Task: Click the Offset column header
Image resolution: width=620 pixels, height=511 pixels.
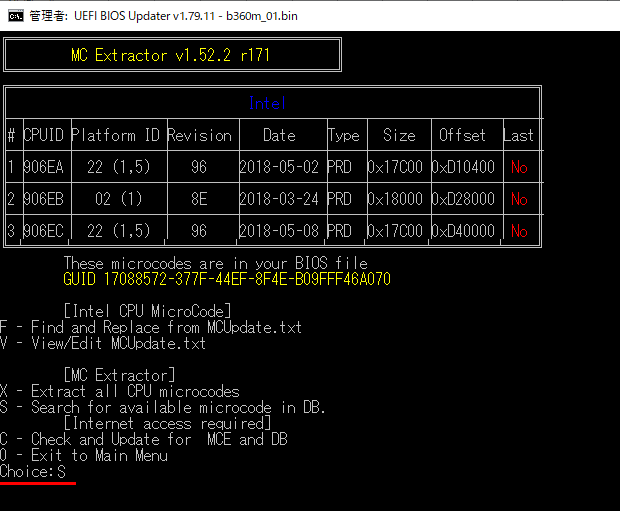Action: [462, 135]
